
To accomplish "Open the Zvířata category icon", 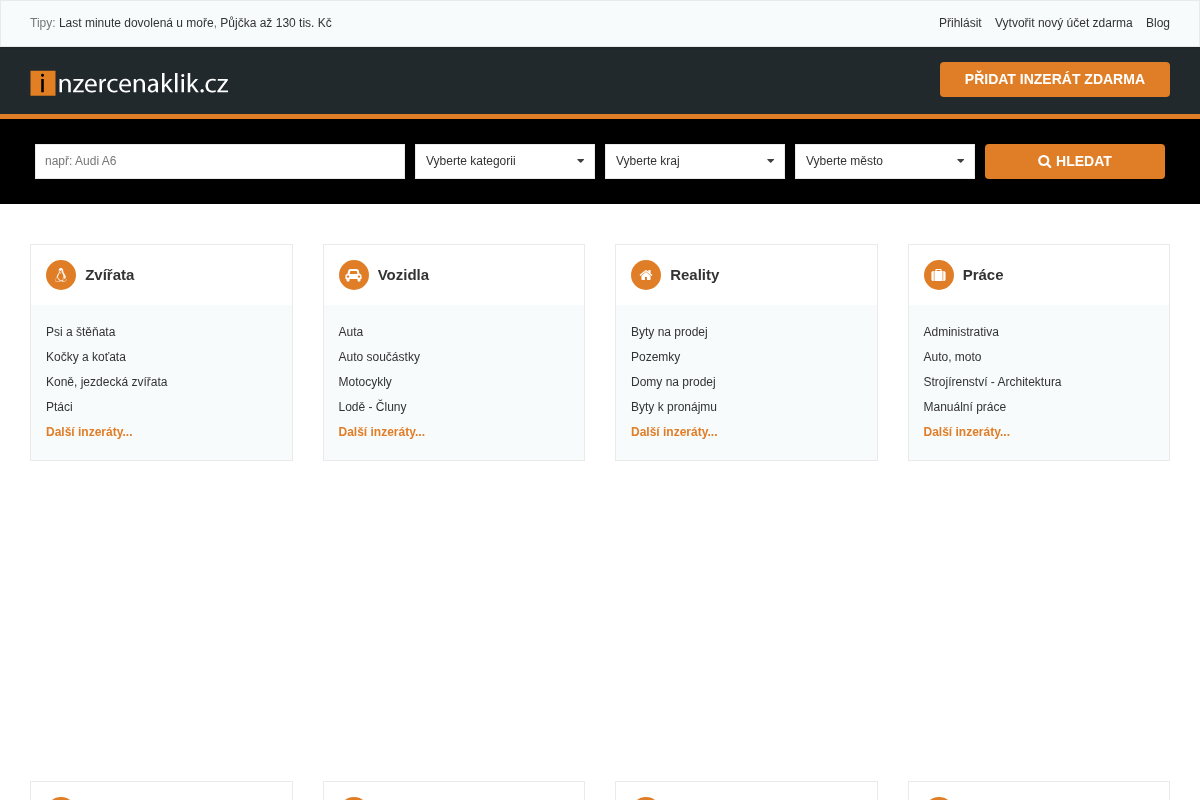I will [61, 275].
